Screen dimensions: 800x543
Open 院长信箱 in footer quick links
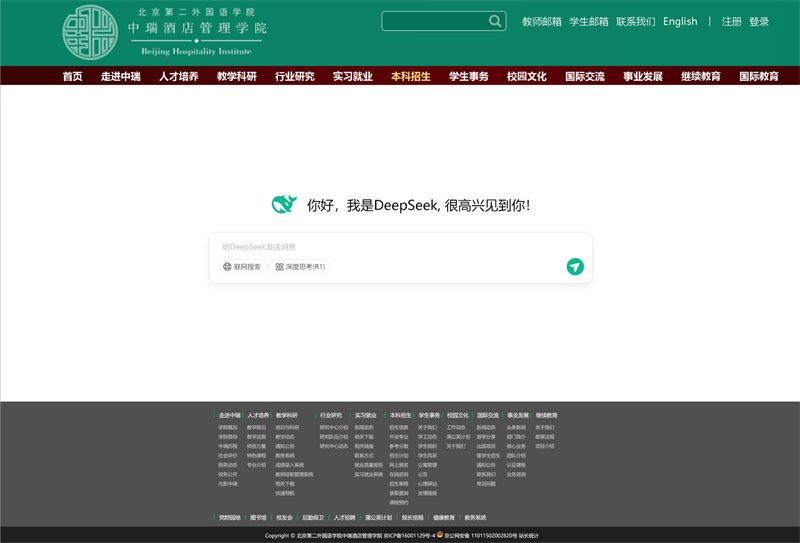pyautogui.click(x=412, y=517)
